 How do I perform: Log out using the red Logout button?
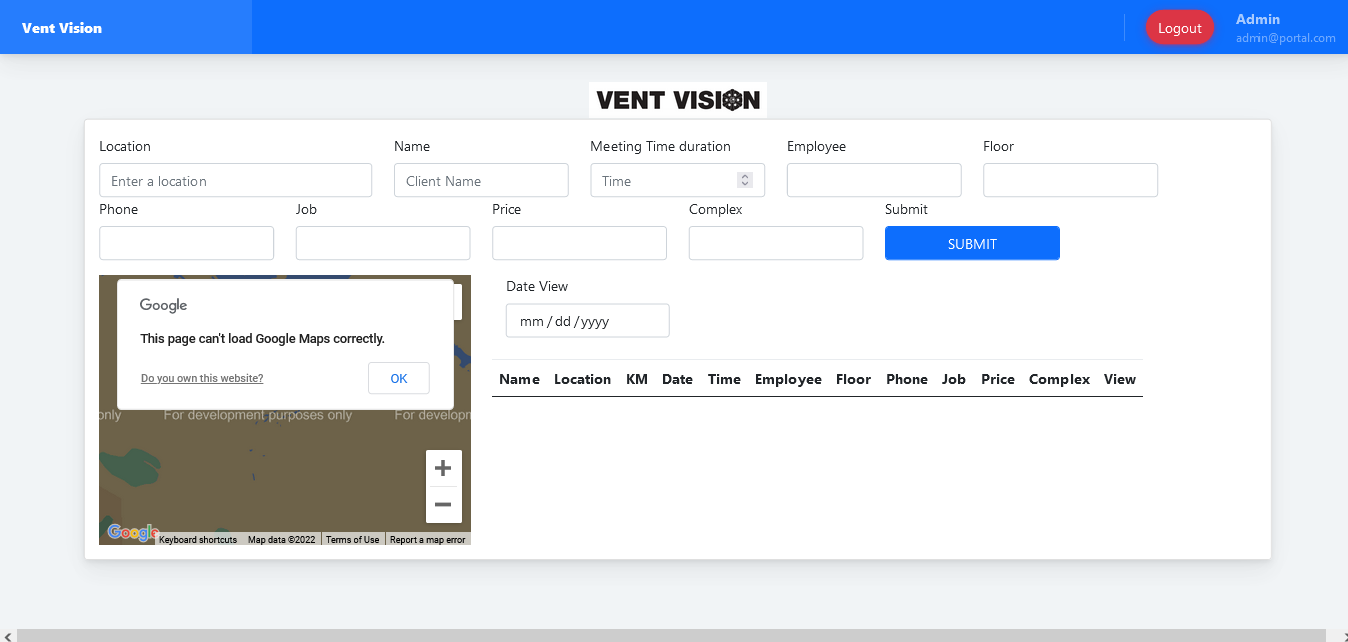click(1179, 28)
